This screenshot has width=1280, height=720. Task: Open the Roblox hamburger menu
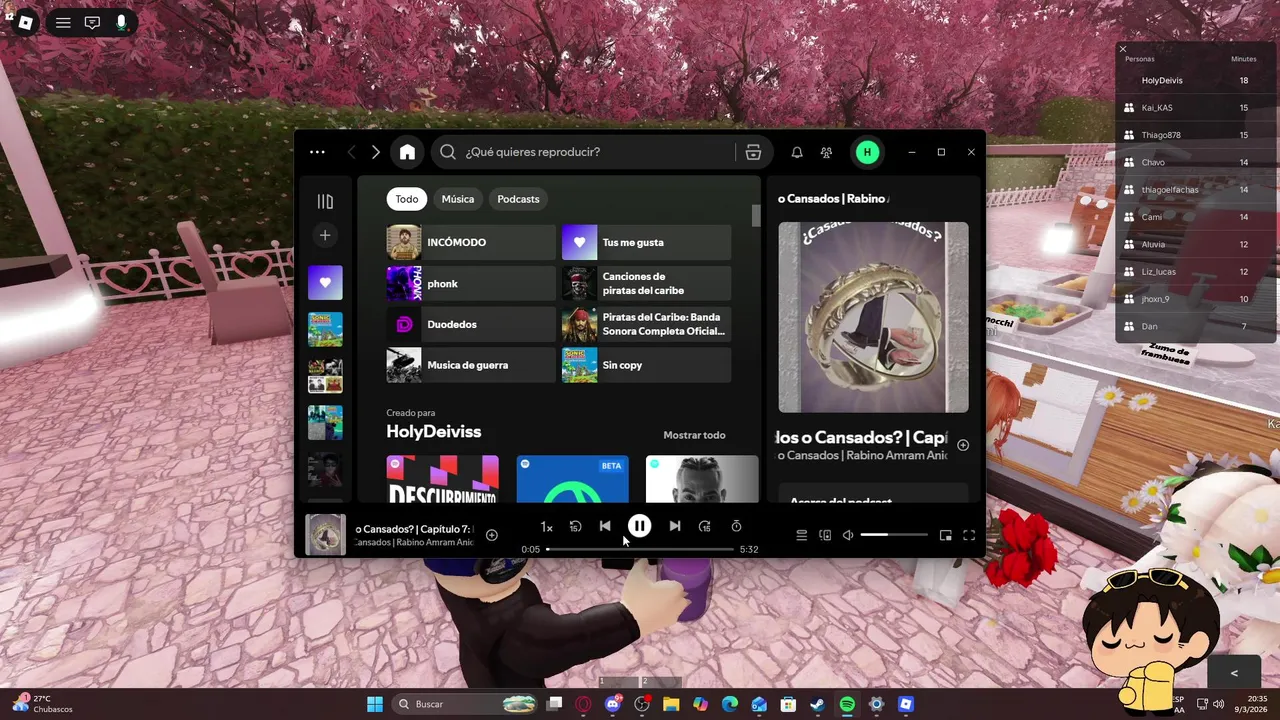tap(63, 22)
